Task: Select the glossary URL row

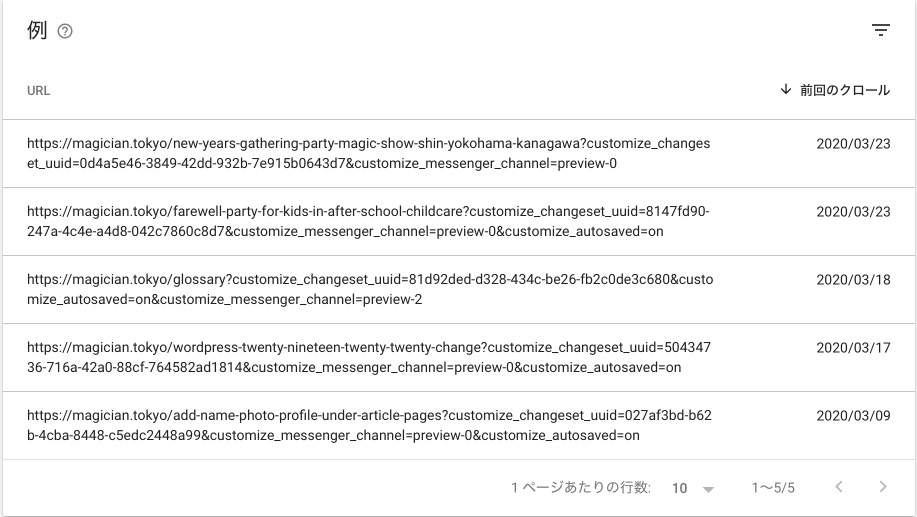Action: pyautogui.click(x=368, y=289)
